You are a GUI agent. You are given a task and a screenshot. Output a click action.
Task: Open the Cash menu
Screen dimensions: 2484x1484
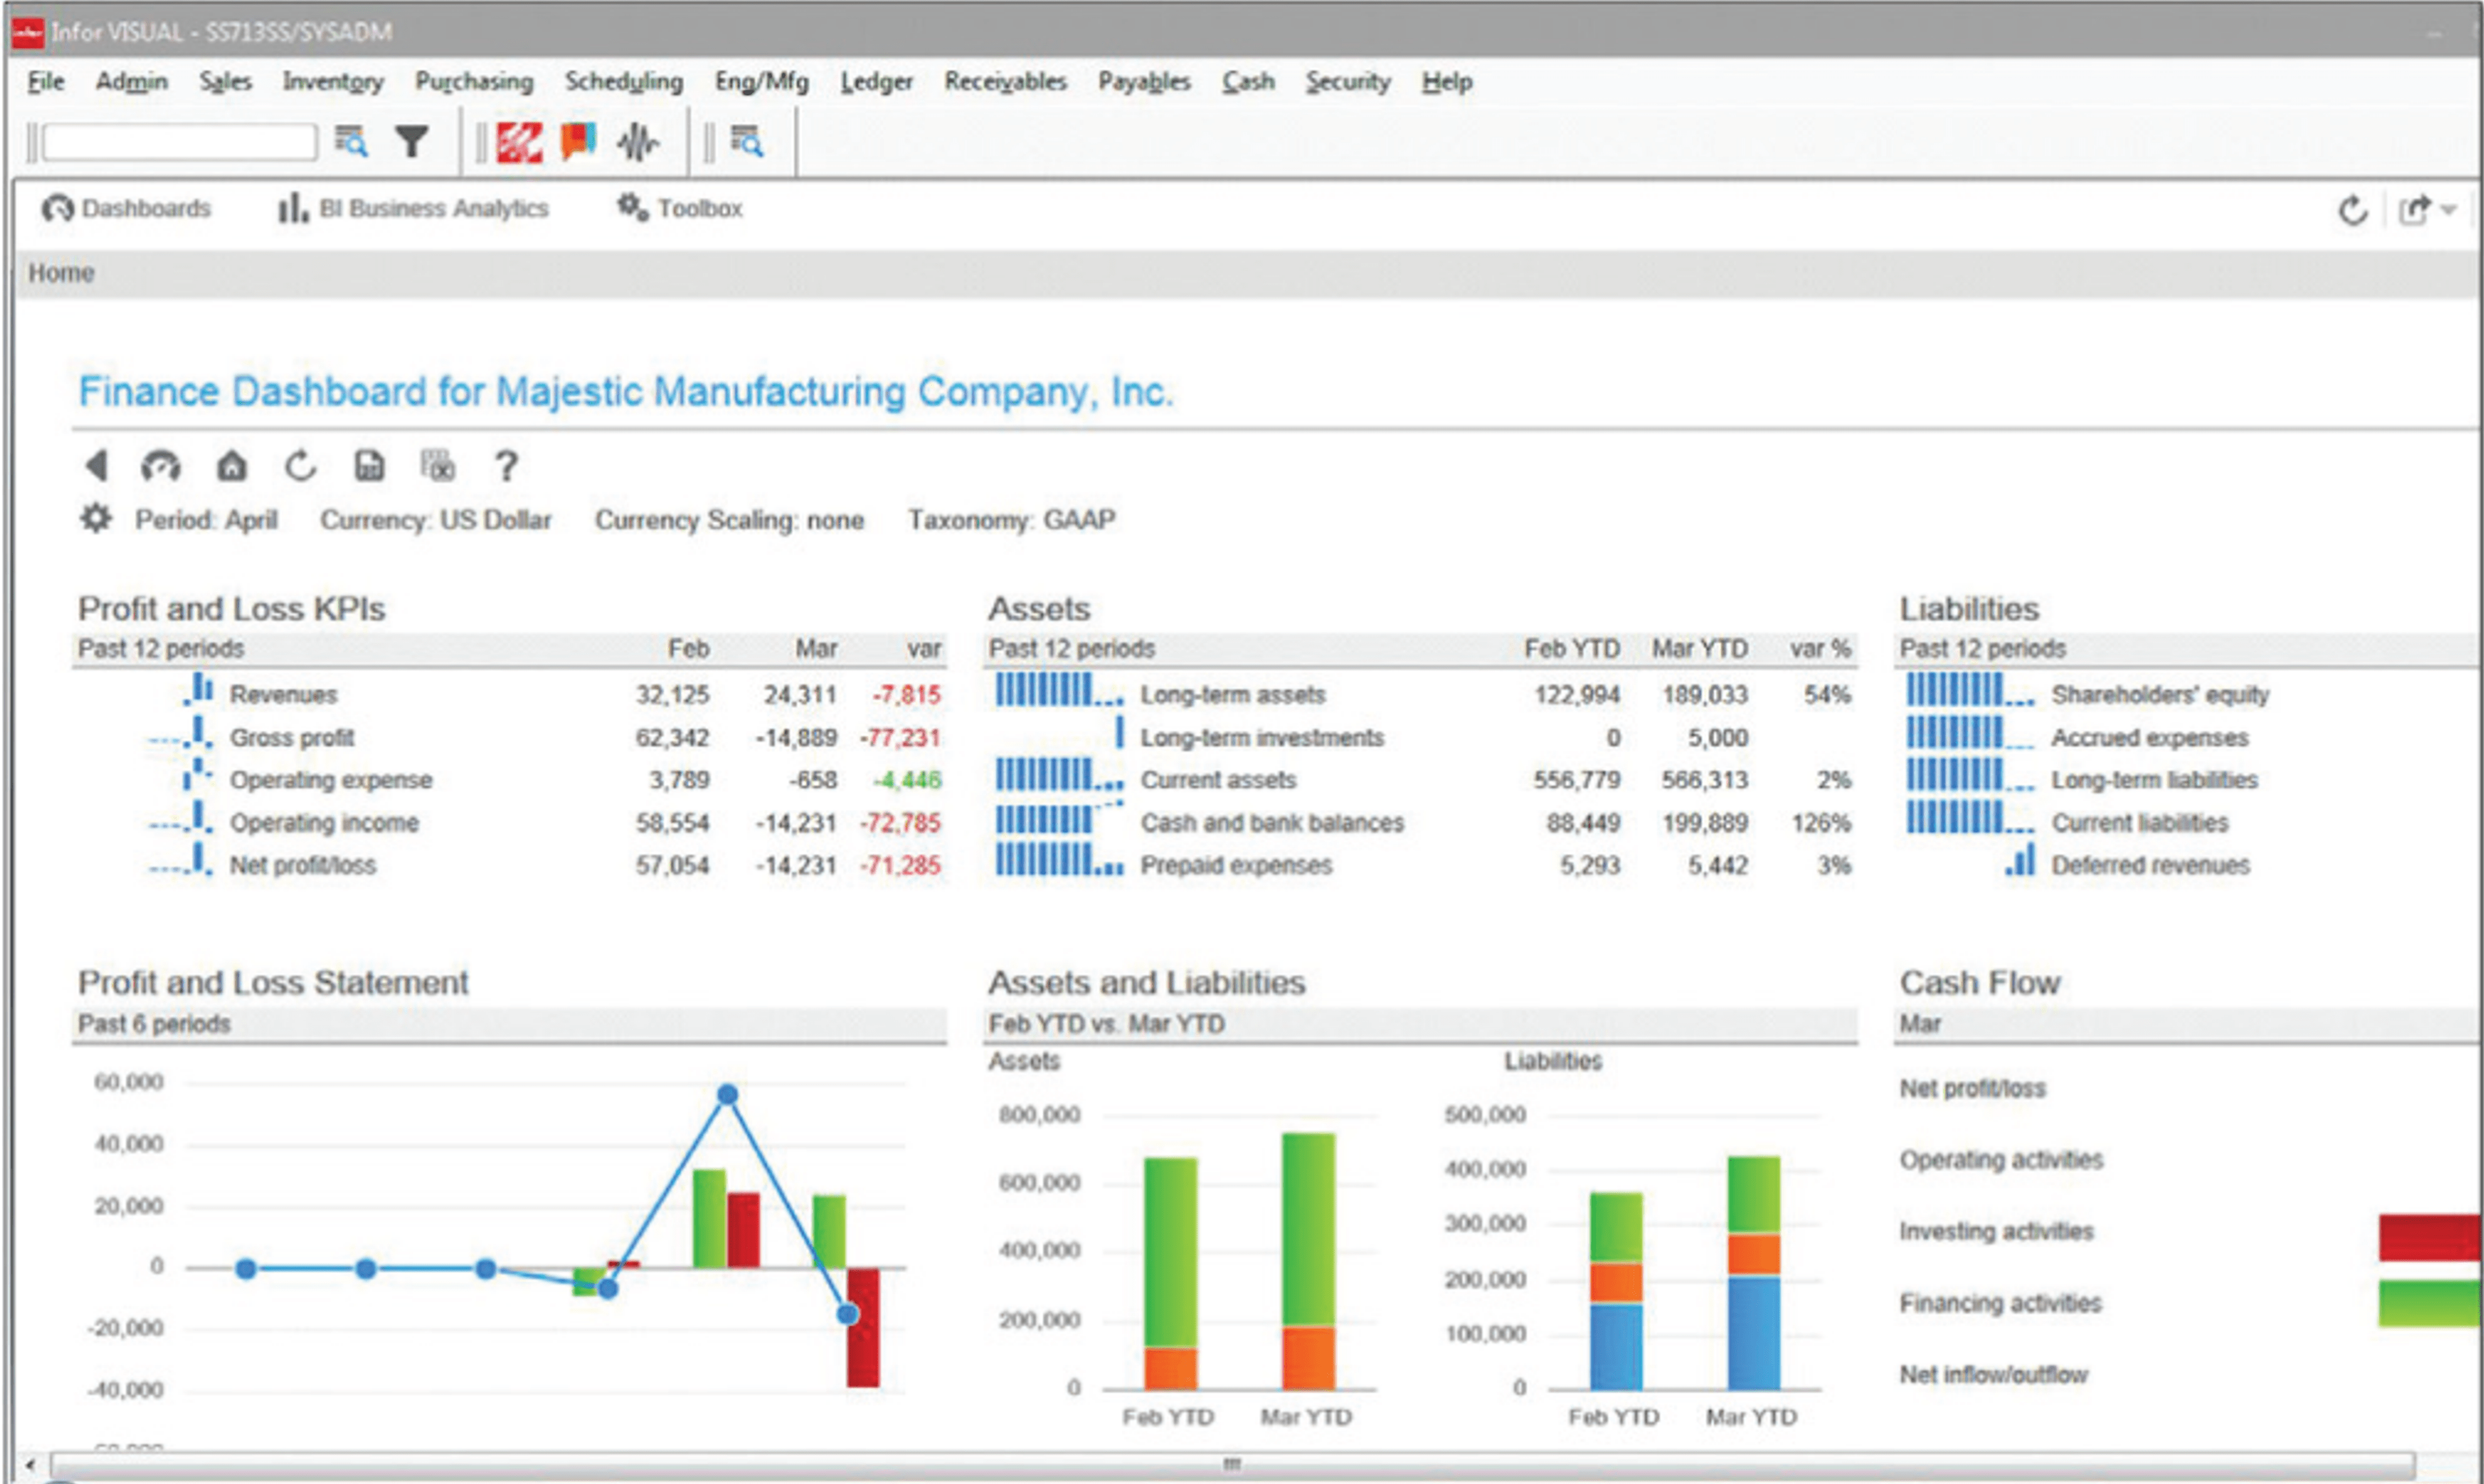click(1248, 82)
